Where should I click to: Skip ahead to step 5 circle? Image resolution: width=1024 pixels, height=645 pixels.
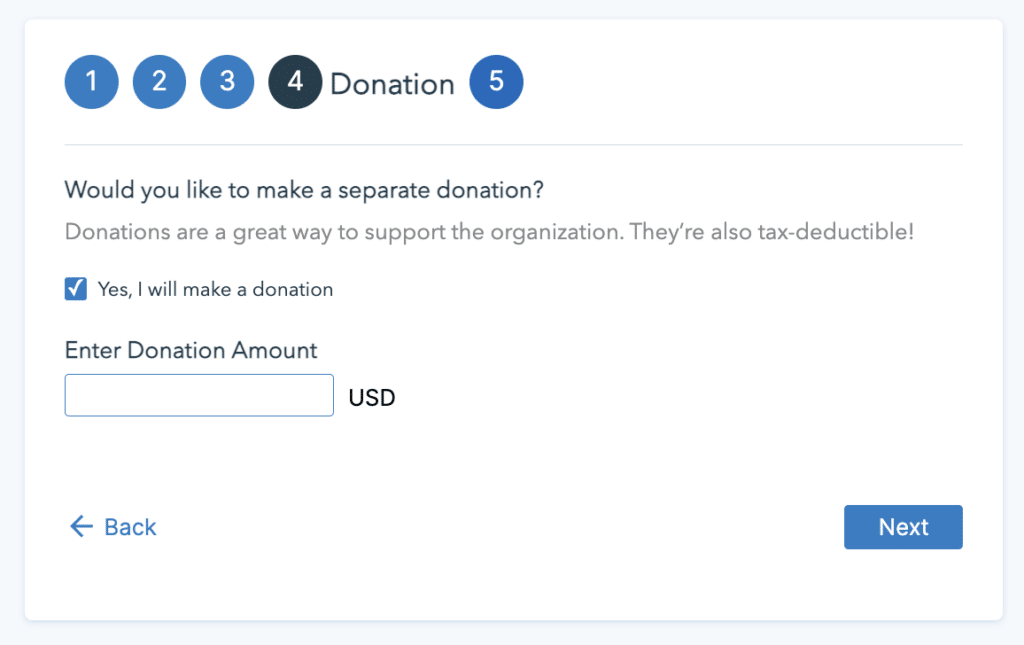point(496,82)
